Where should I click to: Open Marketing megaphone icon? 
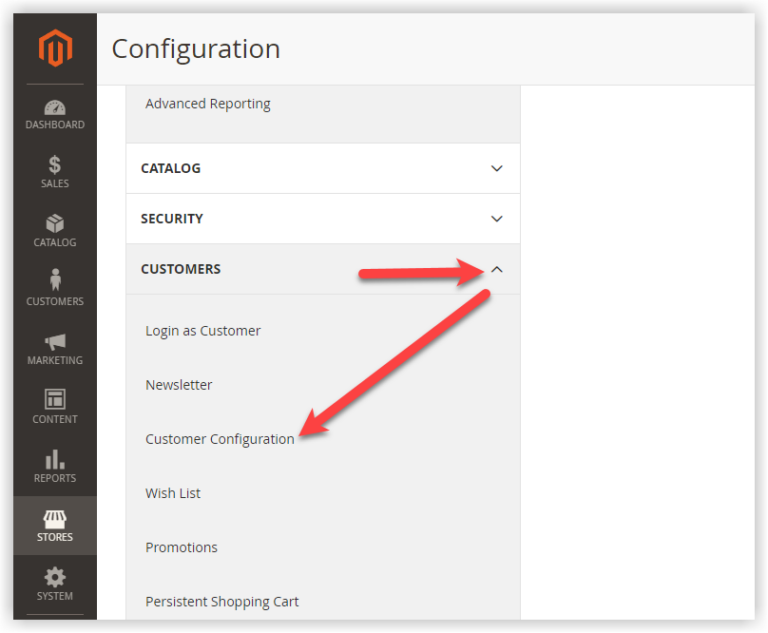(x=55, y=342)
